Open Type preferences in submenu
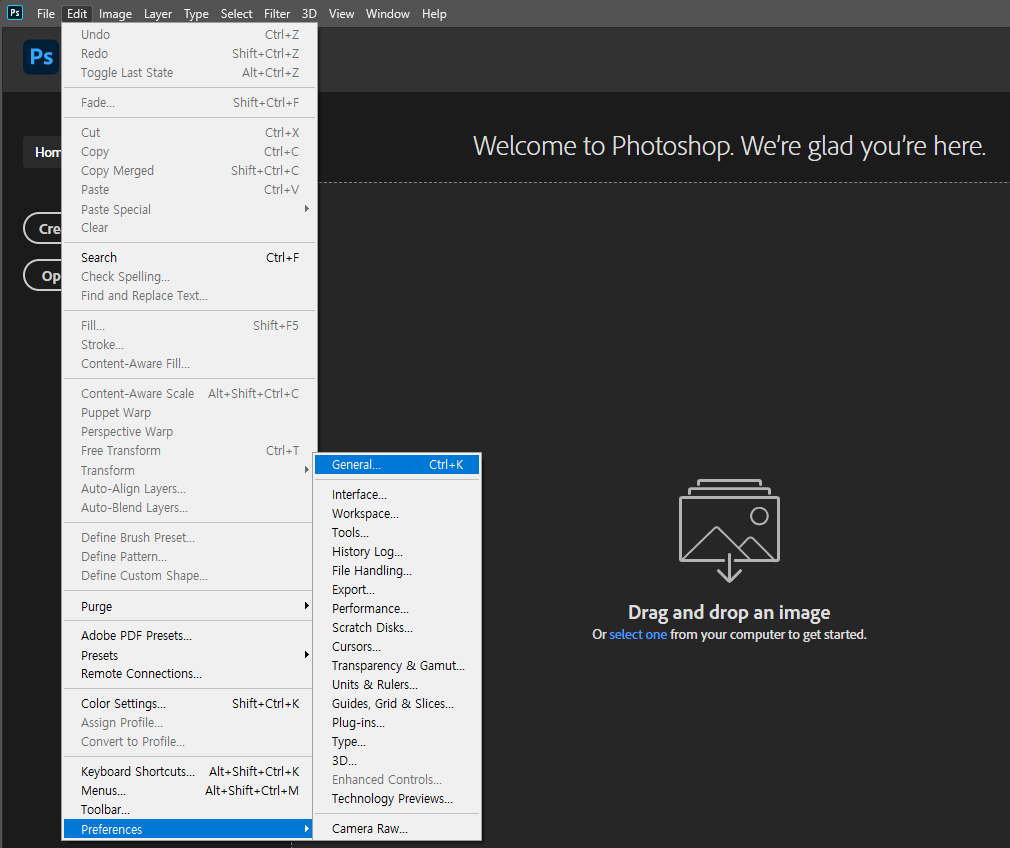Viewport: 1010px width, 848px height. click(397, 742)
